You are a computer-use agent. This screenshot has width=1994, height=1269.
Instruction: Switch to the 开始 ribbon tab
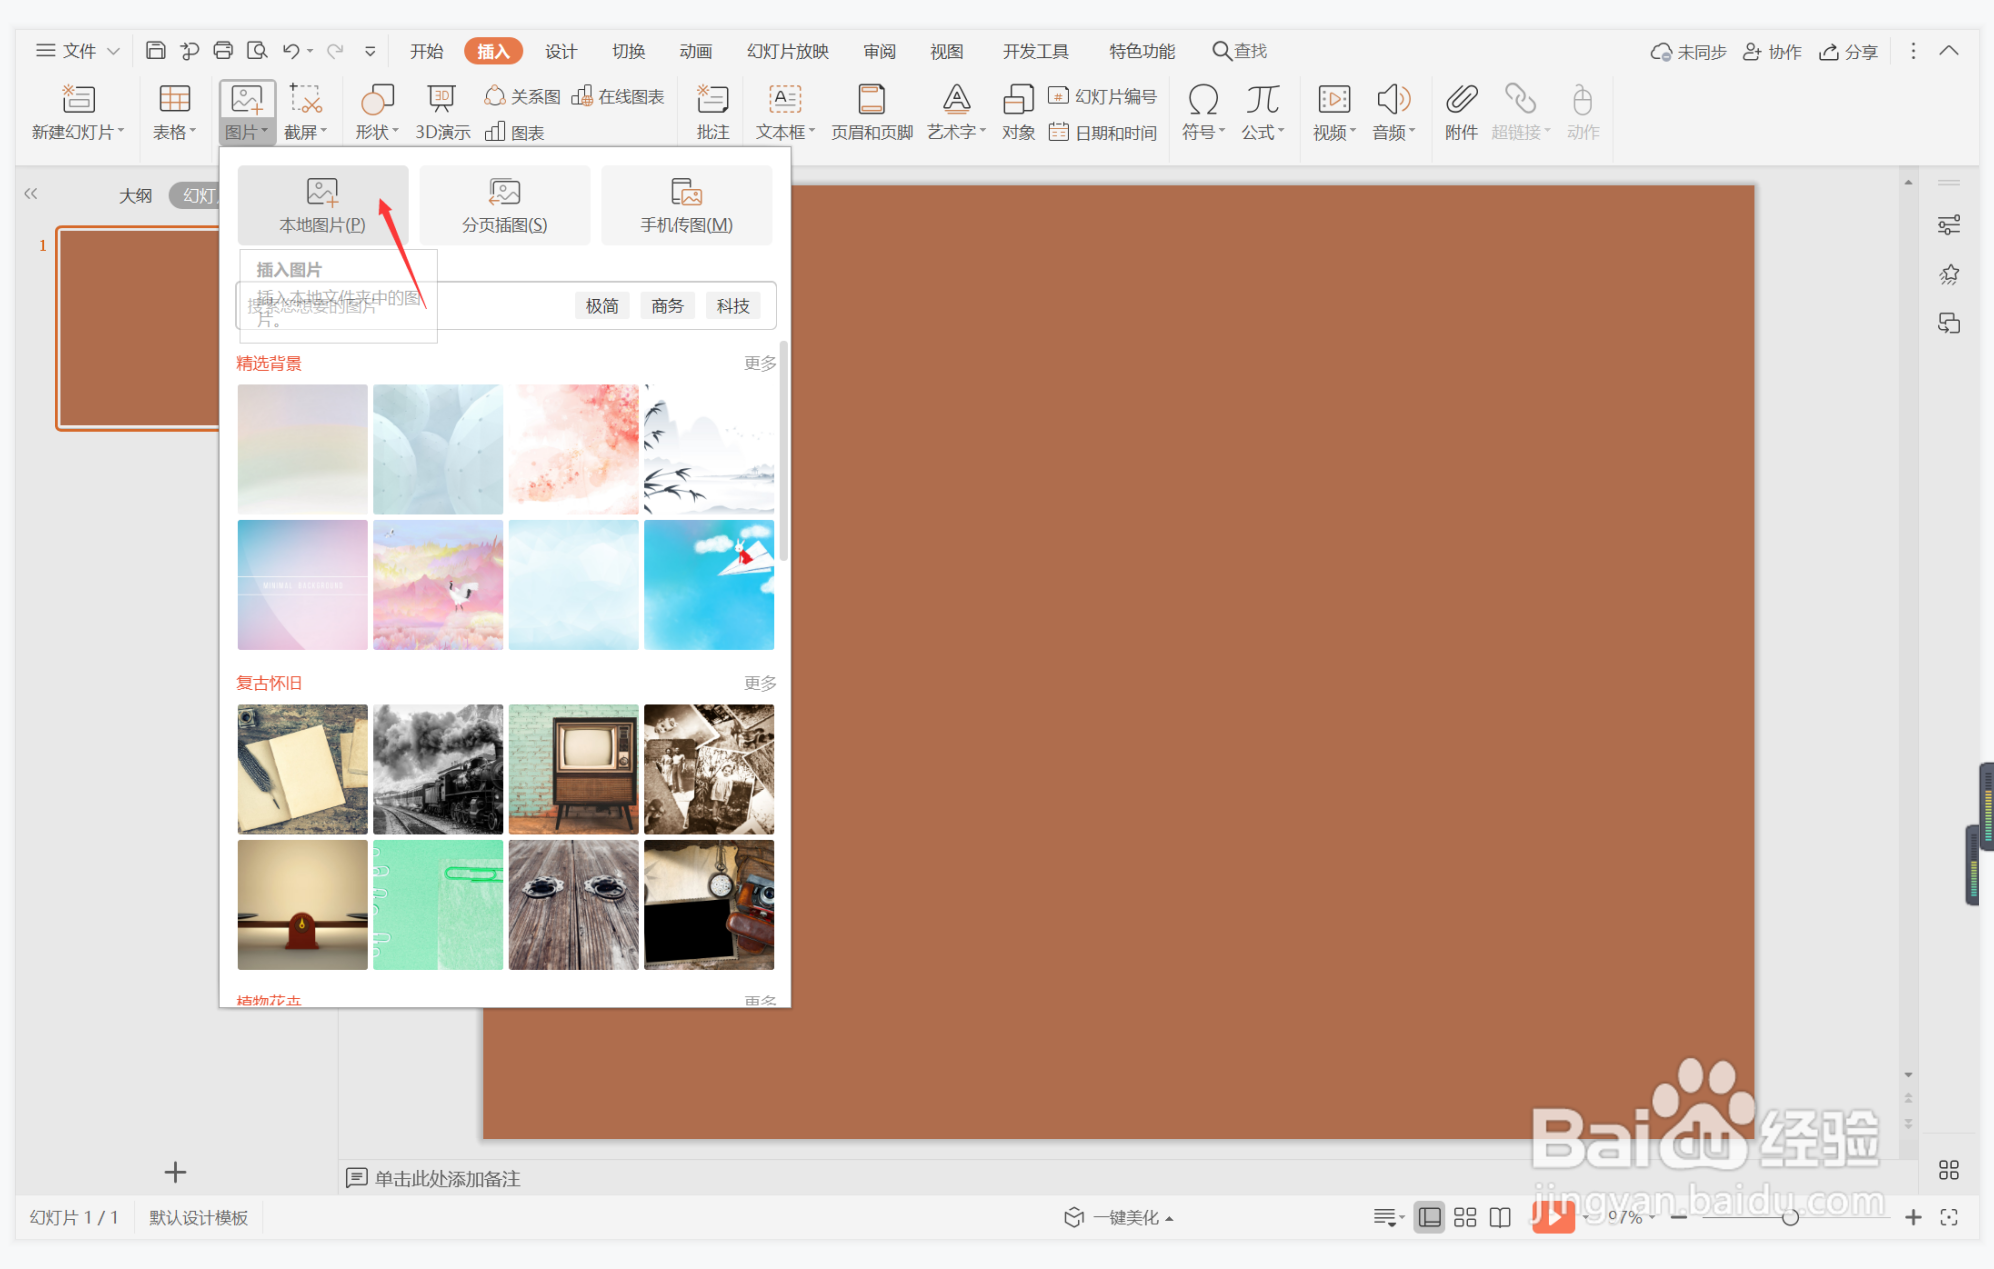pos(426,51)
